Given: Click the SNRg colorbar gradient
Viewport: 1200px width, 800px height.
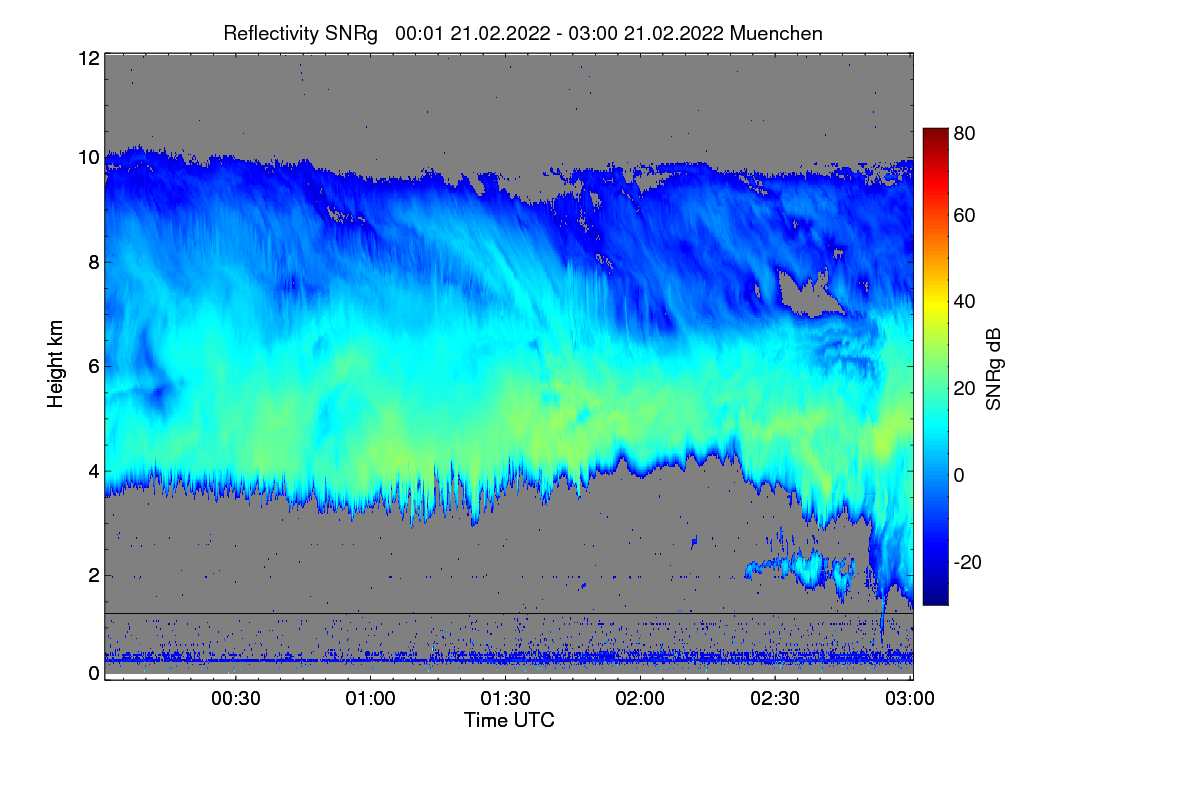Looking at the screenshot, I should 935,366.
